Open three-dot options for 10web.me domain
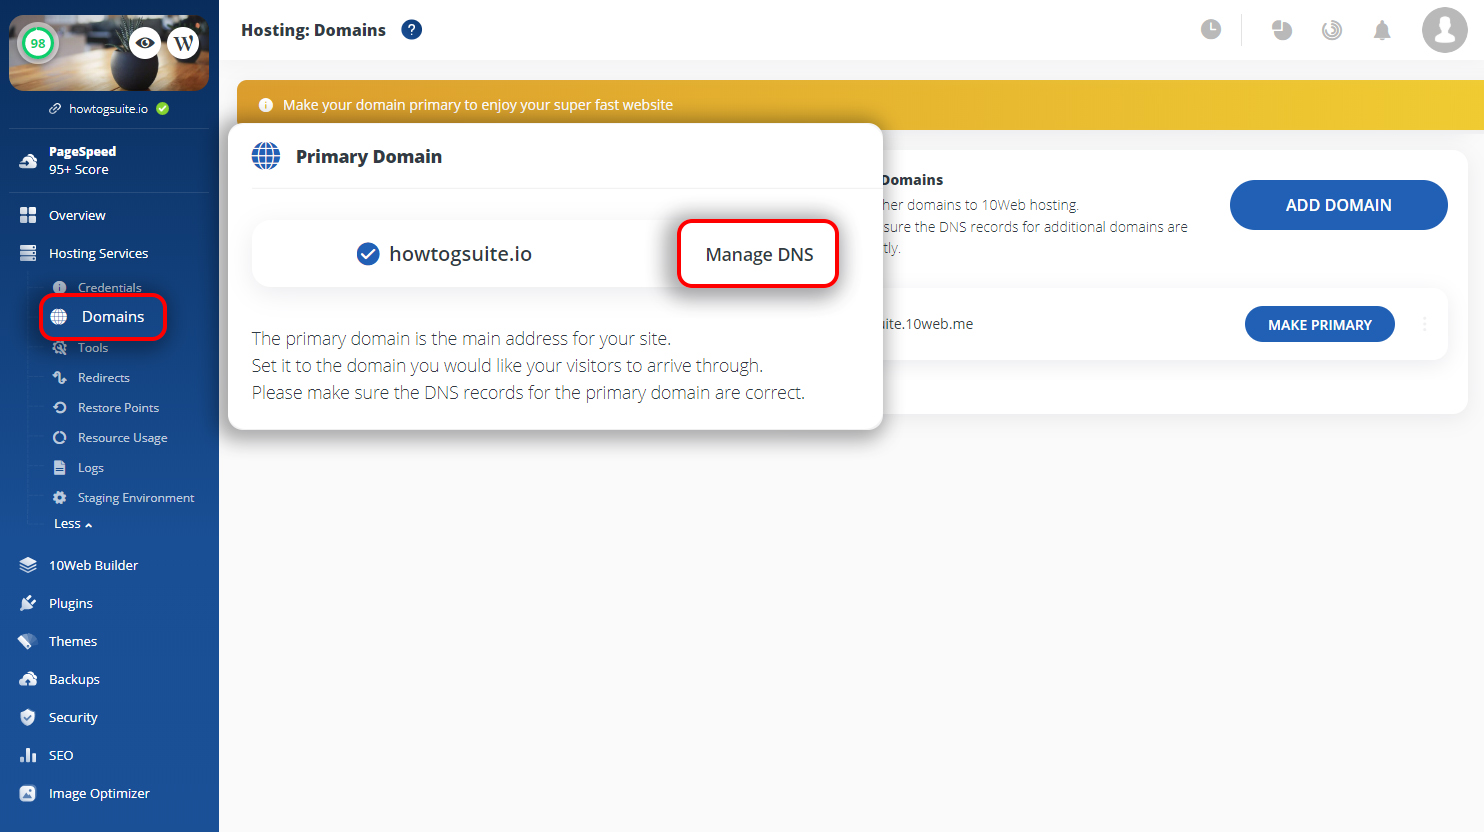Image resolution: width=1484 pixels, height=832 pixels. 1424,324
